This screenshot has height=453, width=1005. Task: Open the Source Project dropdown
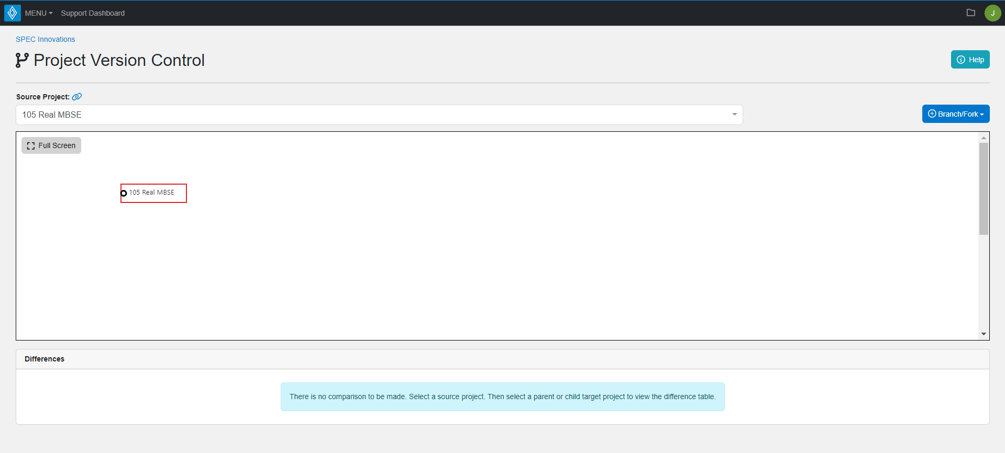379,115
